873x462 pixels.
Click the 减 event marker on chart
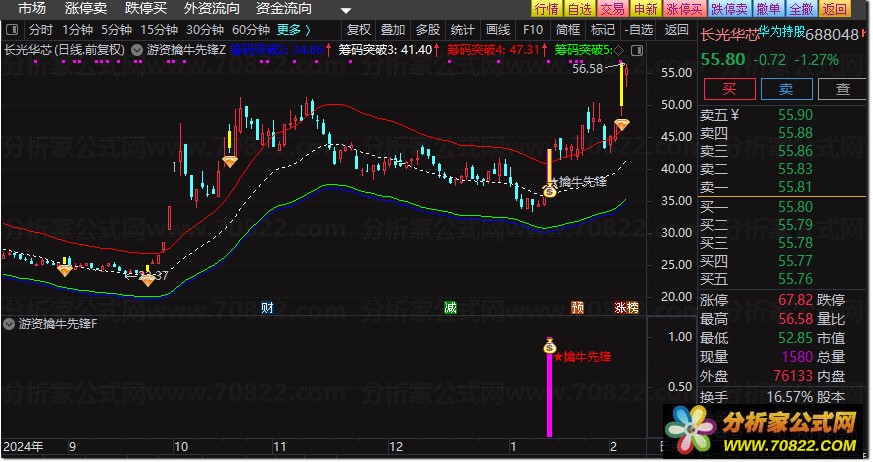(x=450, y=307)
